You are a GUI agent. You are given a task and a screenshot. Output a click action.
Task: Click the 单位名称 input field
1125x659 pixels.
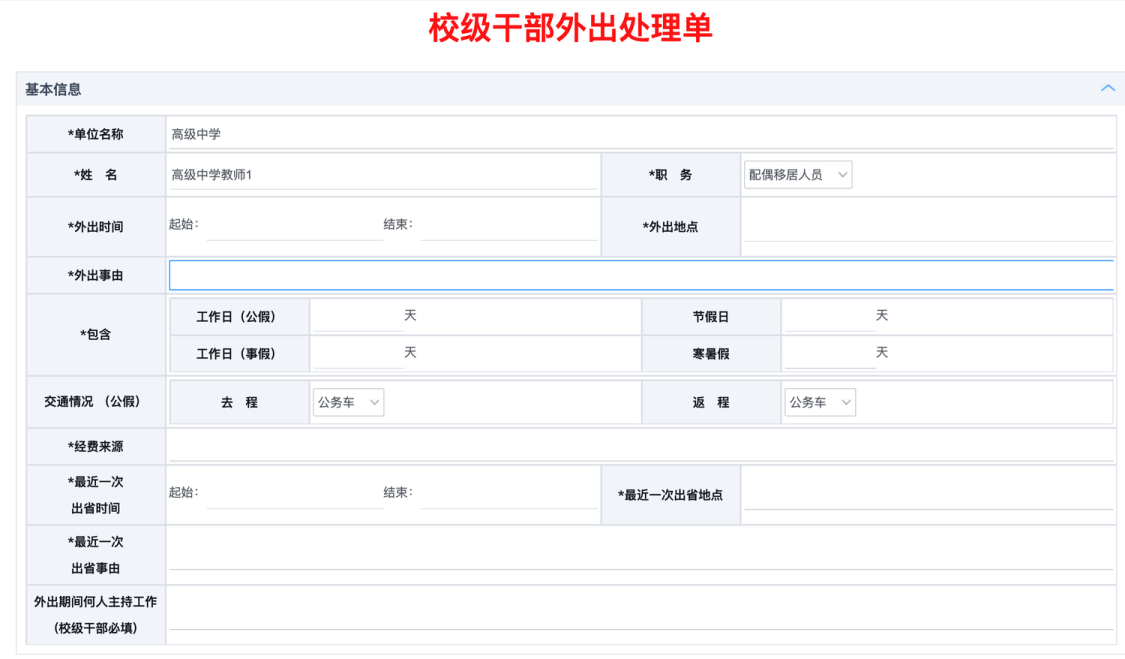(x=640, y=134)
